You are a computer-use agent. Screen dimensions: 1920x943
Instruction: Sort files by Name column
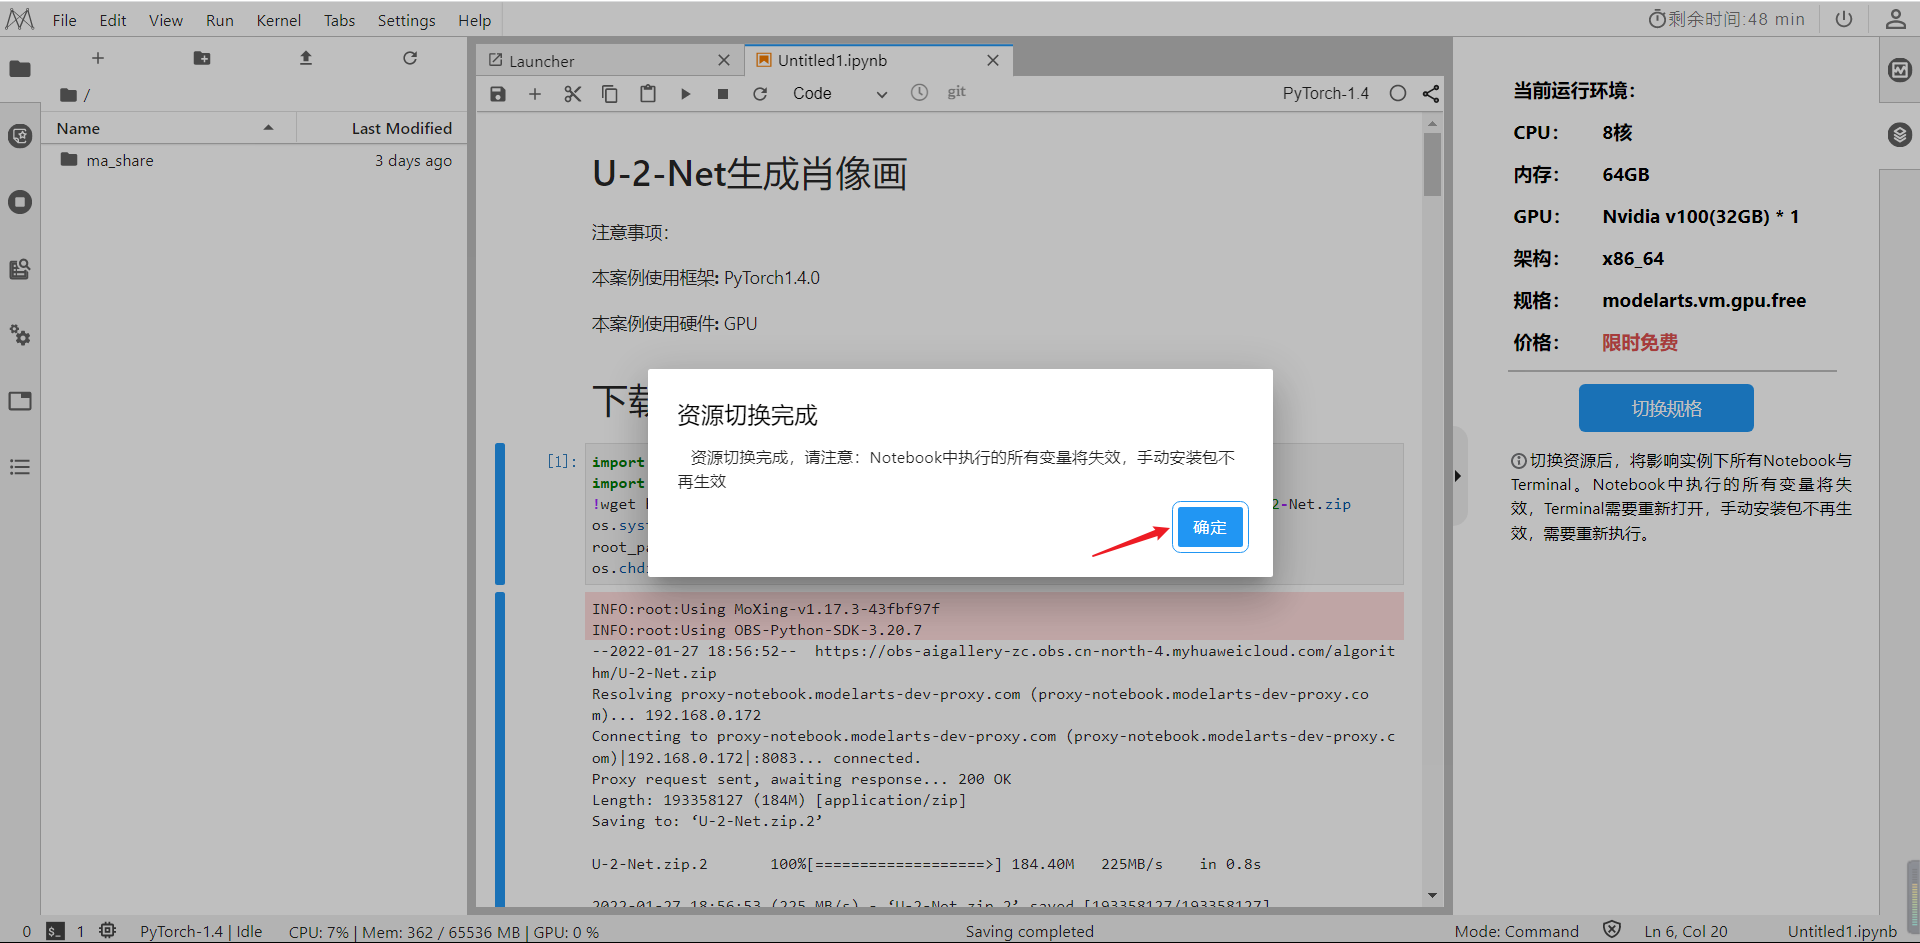[x=167, y=128]
